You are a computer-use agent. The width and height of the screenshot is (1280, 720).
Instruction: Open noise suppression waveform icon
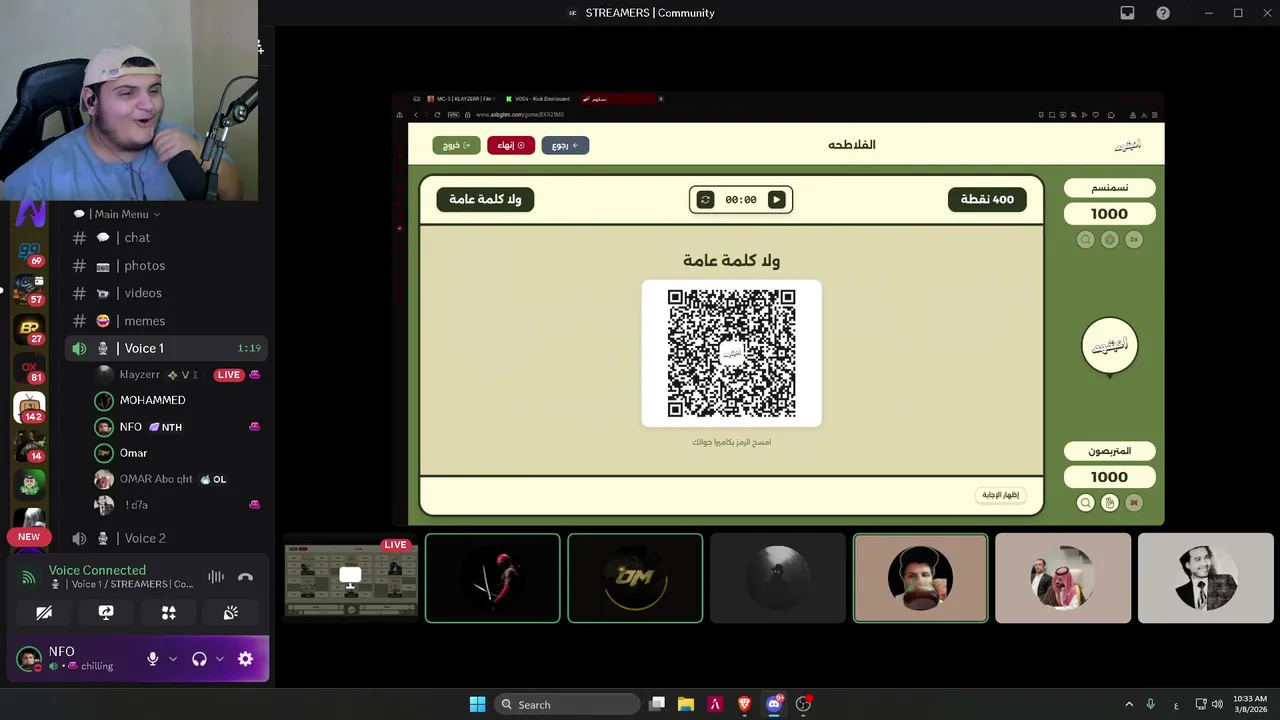[x=216, y=577]
